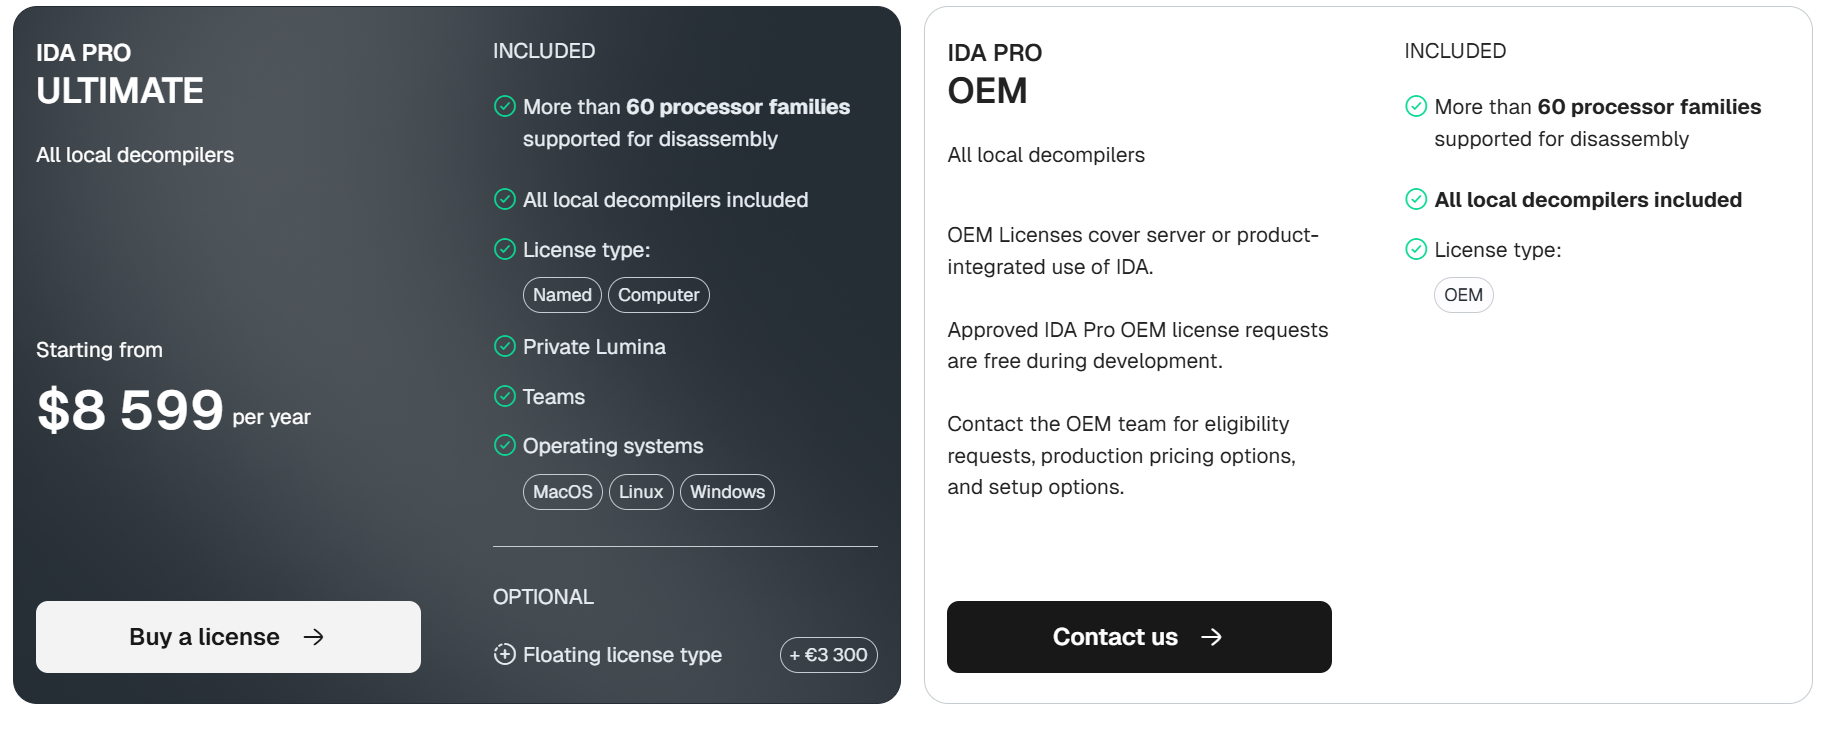Click the Ultimate 60 processor families checkmark

(505, 106)
